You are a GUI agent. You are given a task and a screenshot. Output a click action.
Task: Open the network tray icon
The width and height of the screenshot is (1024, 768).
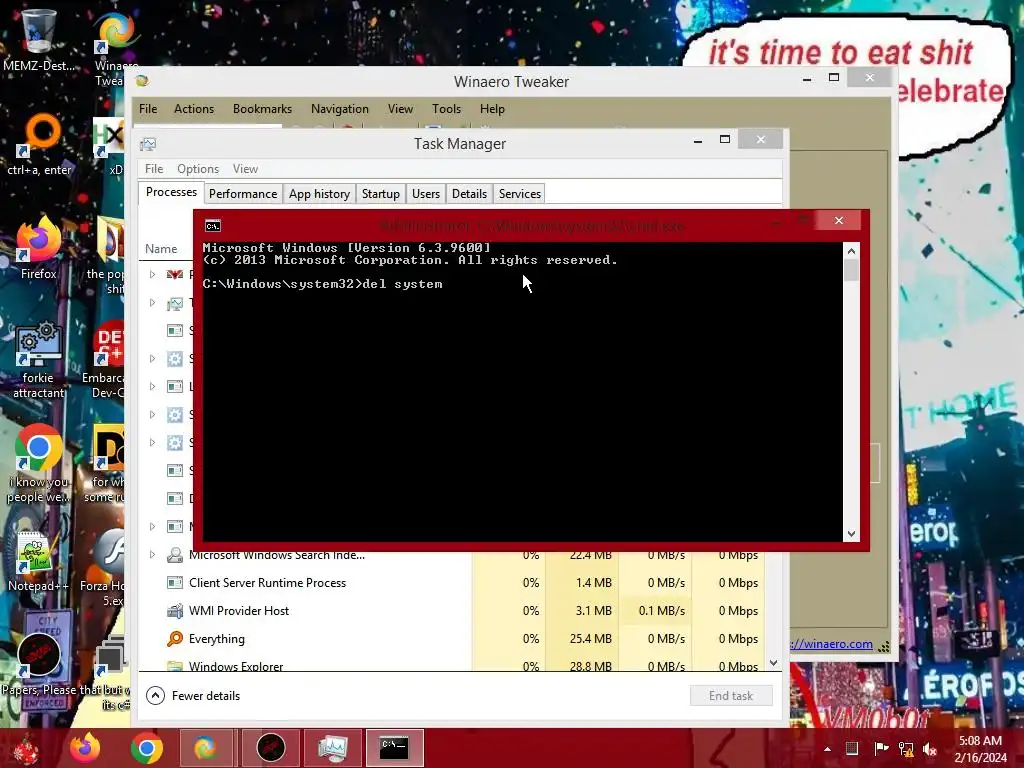point(906,748)
